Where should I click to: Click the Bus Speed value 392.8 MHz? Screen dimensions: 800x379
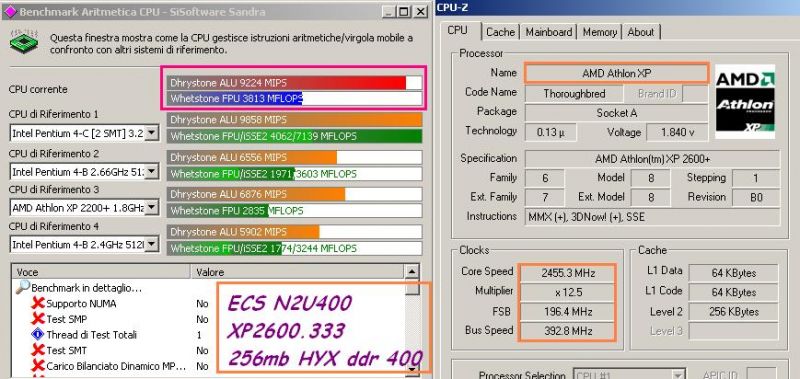tap(568, 331)
